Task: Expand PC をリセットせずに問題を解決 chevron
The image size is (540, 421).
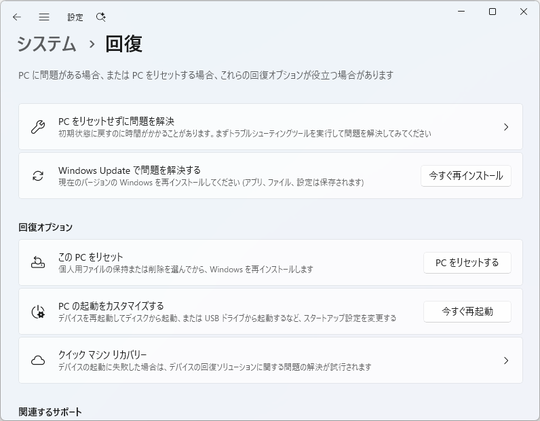Action: coord(506,127)
